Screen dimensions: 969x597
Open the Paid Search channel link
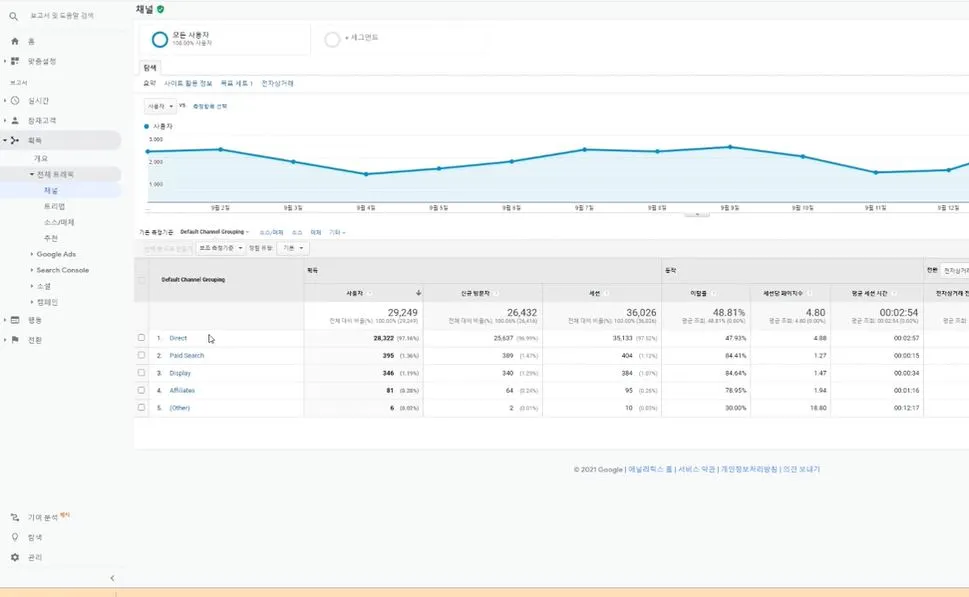coord(187,355)
